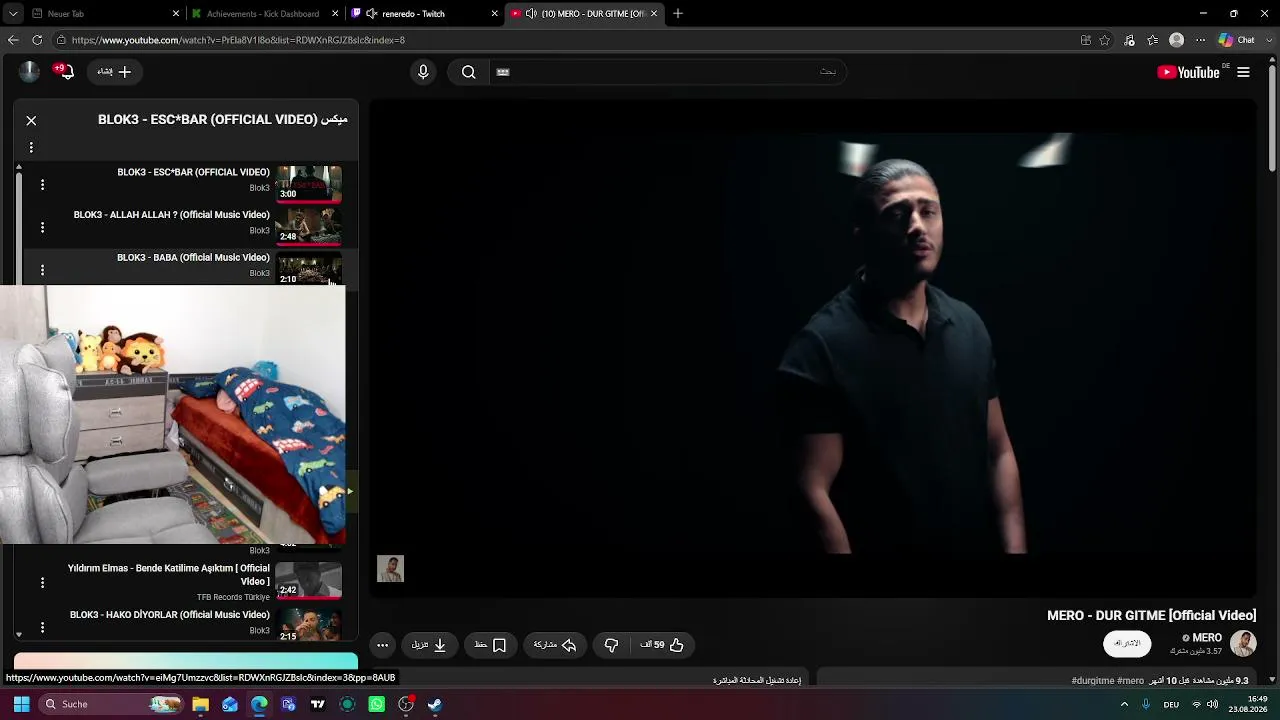Play BLOK3 - BABA thumbnail in playlist
The height and width of the screenshot is (720, 1280).
pyautogui.click(x=309, y=269)
